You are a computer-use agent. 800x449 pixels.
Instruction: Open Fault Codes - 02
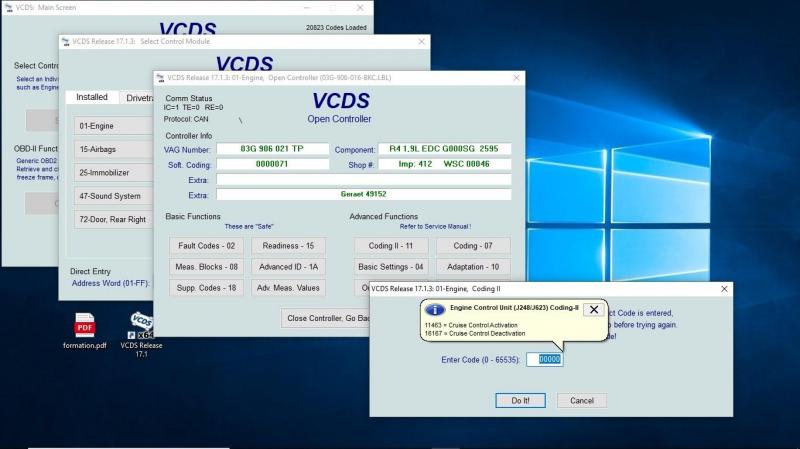click(x=206, y=246)
